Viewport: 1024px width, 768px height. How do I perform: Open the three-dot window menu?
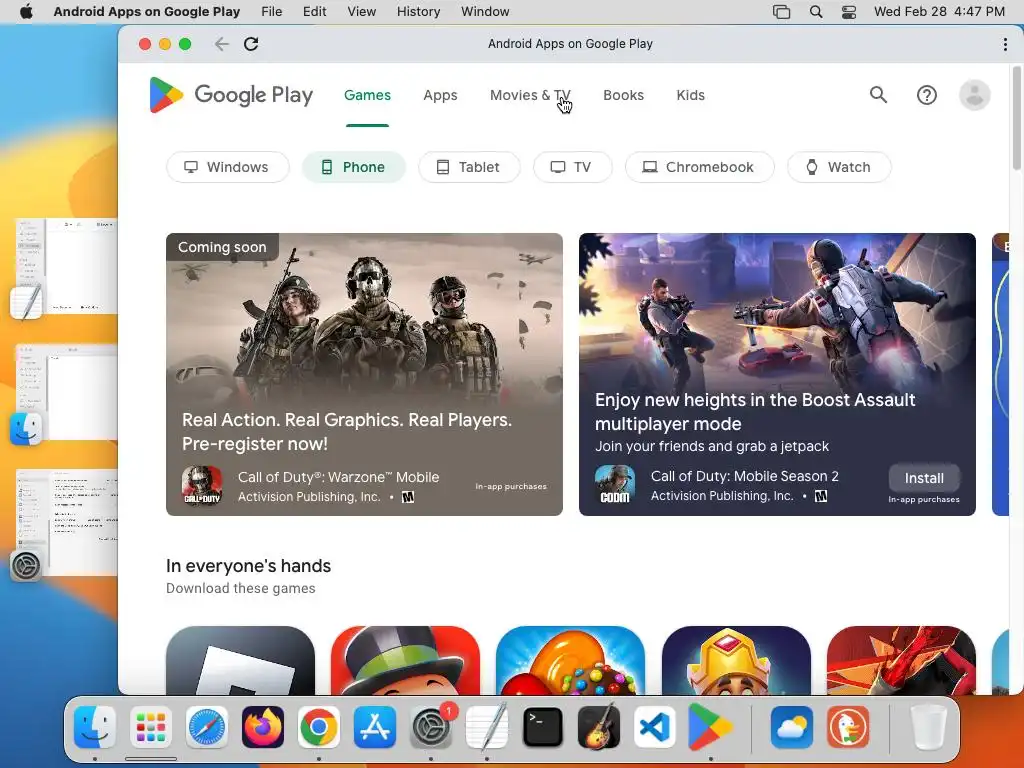click(x=1005, y=44)
